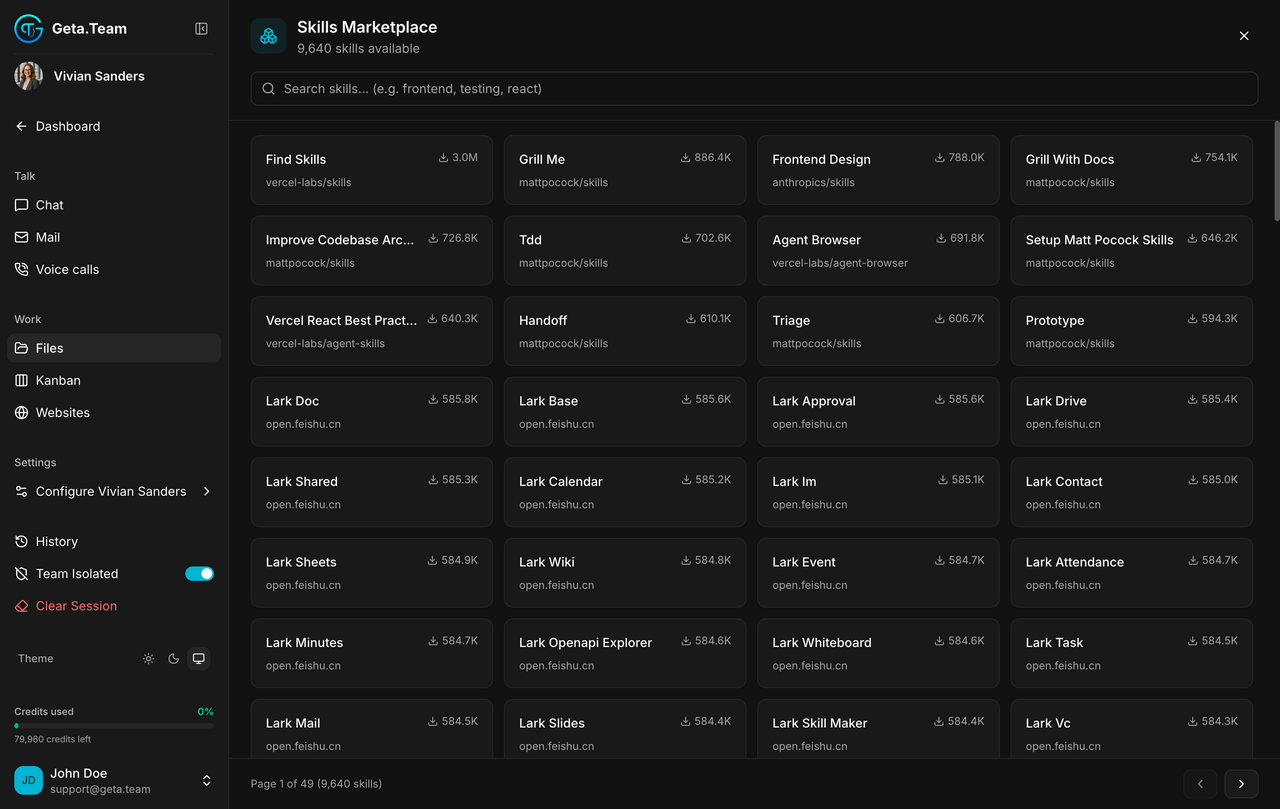Click the Dashboard back arrow icon

tap(21, 126)
